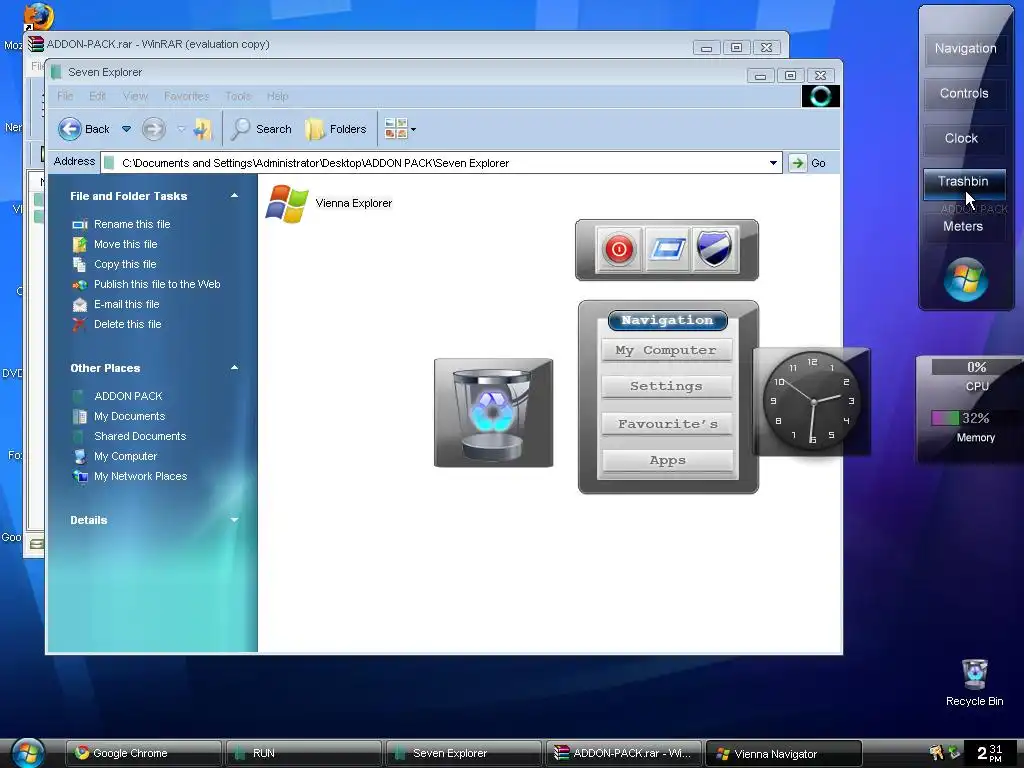
Task: Open the File menu
Action: click(x=65, y=96)
